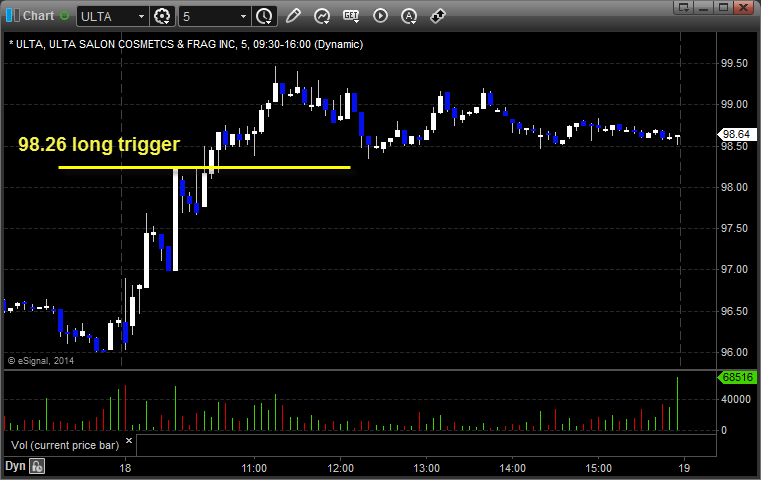Click the 96.00 price axis label

pos(734,352)
